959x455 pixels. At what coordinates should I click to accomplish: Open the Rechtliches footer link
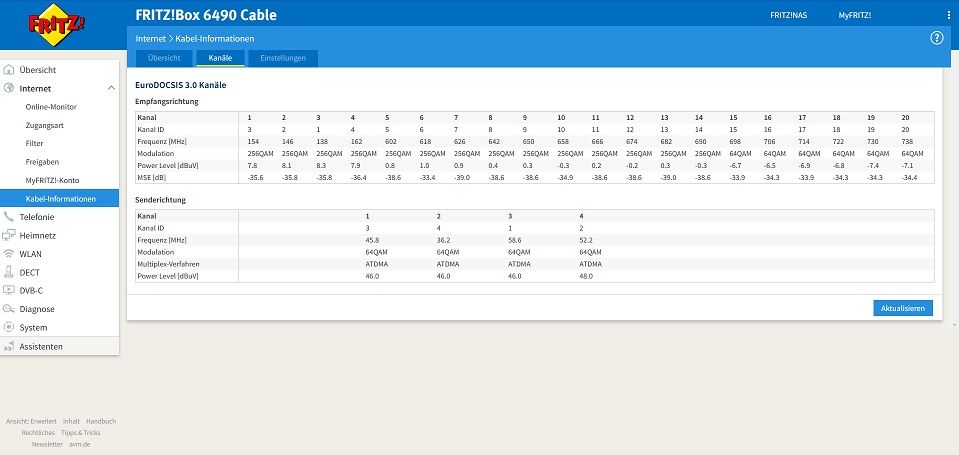point(38,432)
